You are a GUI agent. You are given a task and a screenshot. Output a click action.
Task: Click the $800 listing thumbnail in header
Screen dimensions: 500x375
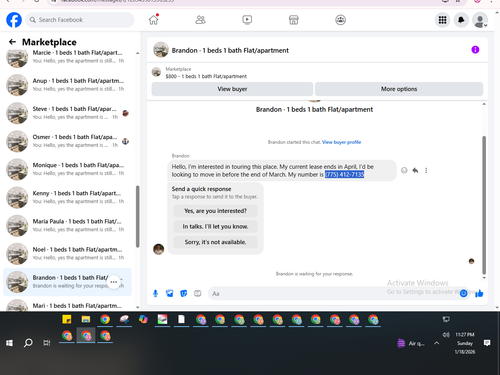click(x=156, y=72)
